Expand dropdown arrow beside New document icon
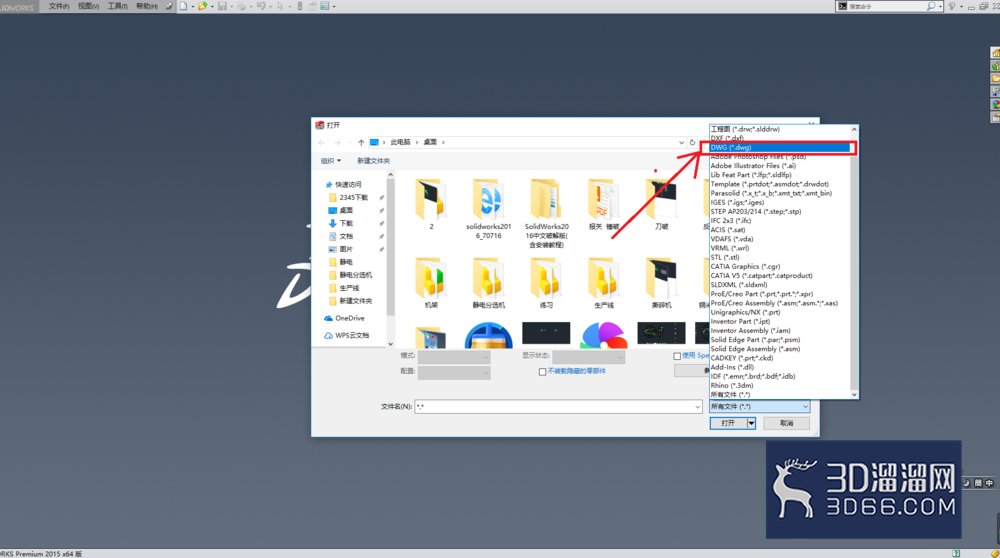Screen dimensions: 1000x558 tap(193, 6)
